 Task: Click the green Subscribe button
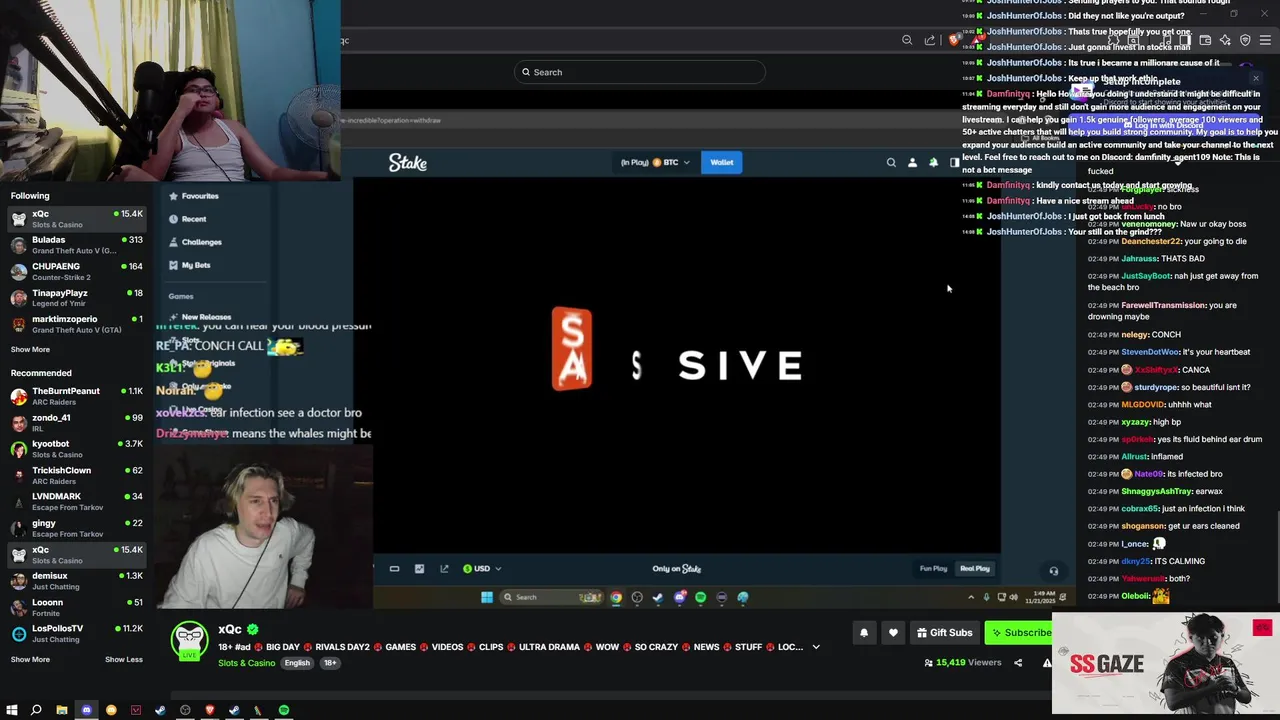coord(1019,632)
